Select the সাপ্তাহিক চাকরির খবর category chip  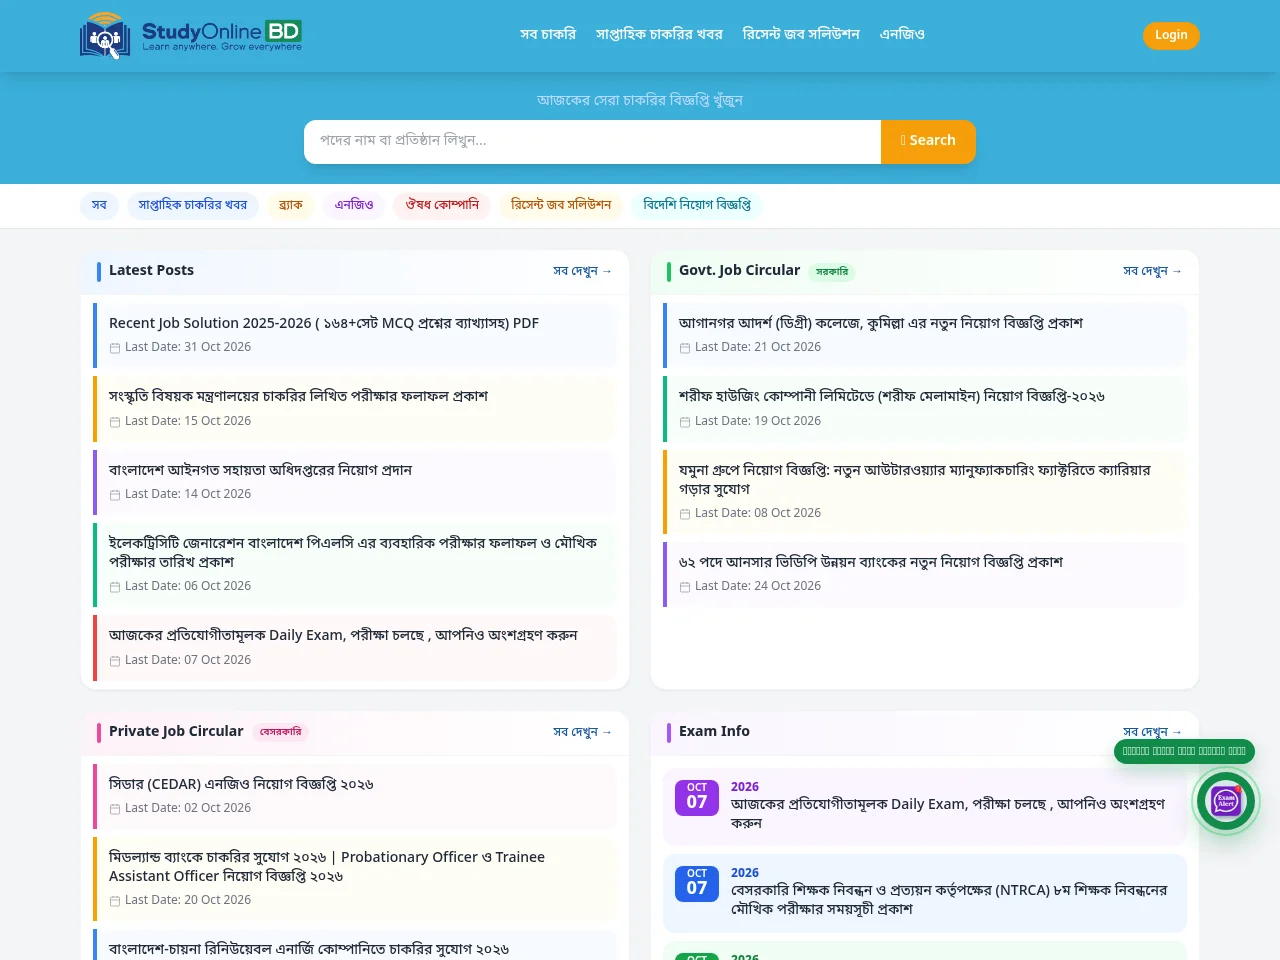pos(193,205)
